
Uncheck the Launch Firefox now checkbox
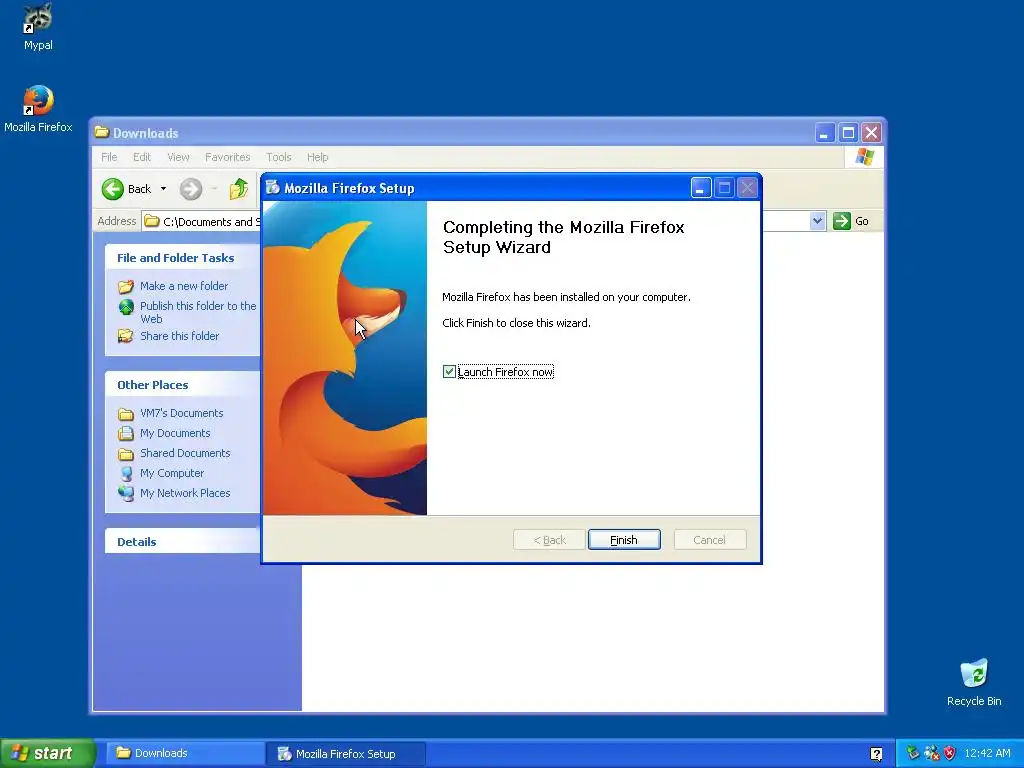coord(449,372)
